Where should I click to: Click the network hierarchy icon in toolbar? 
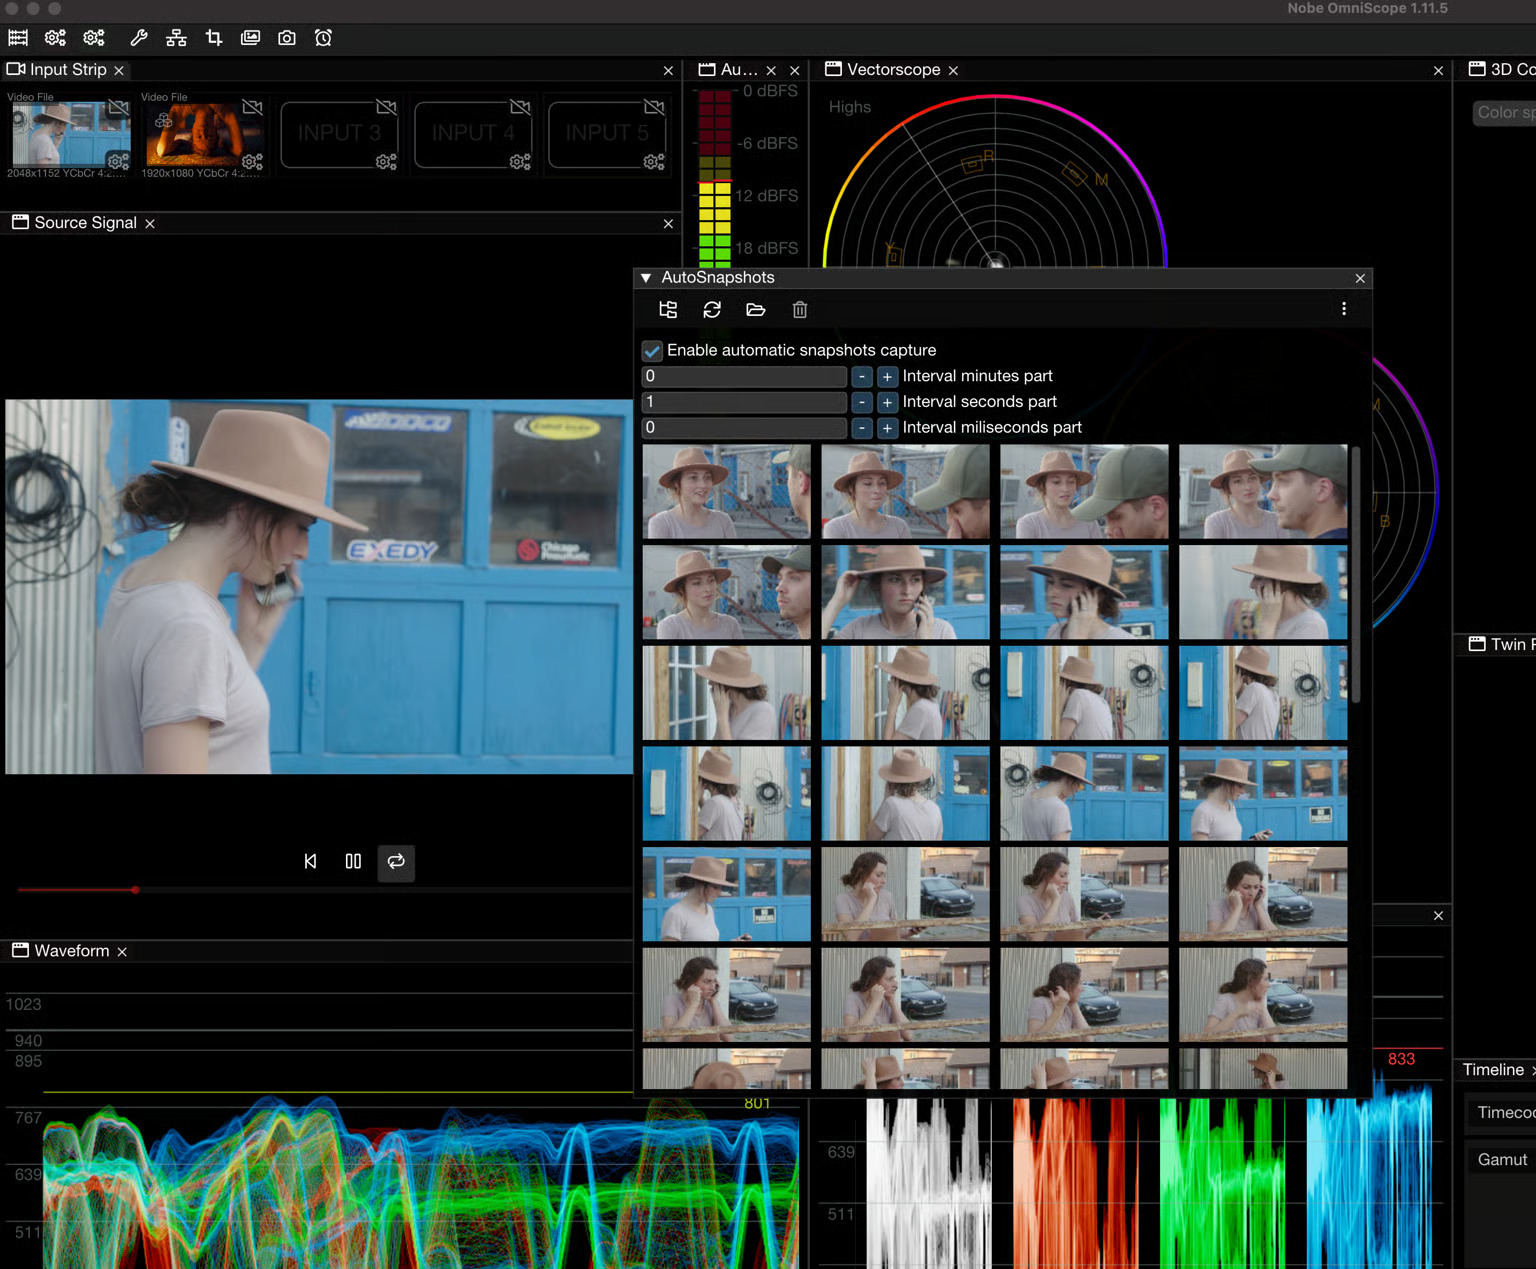pos(176,38)
